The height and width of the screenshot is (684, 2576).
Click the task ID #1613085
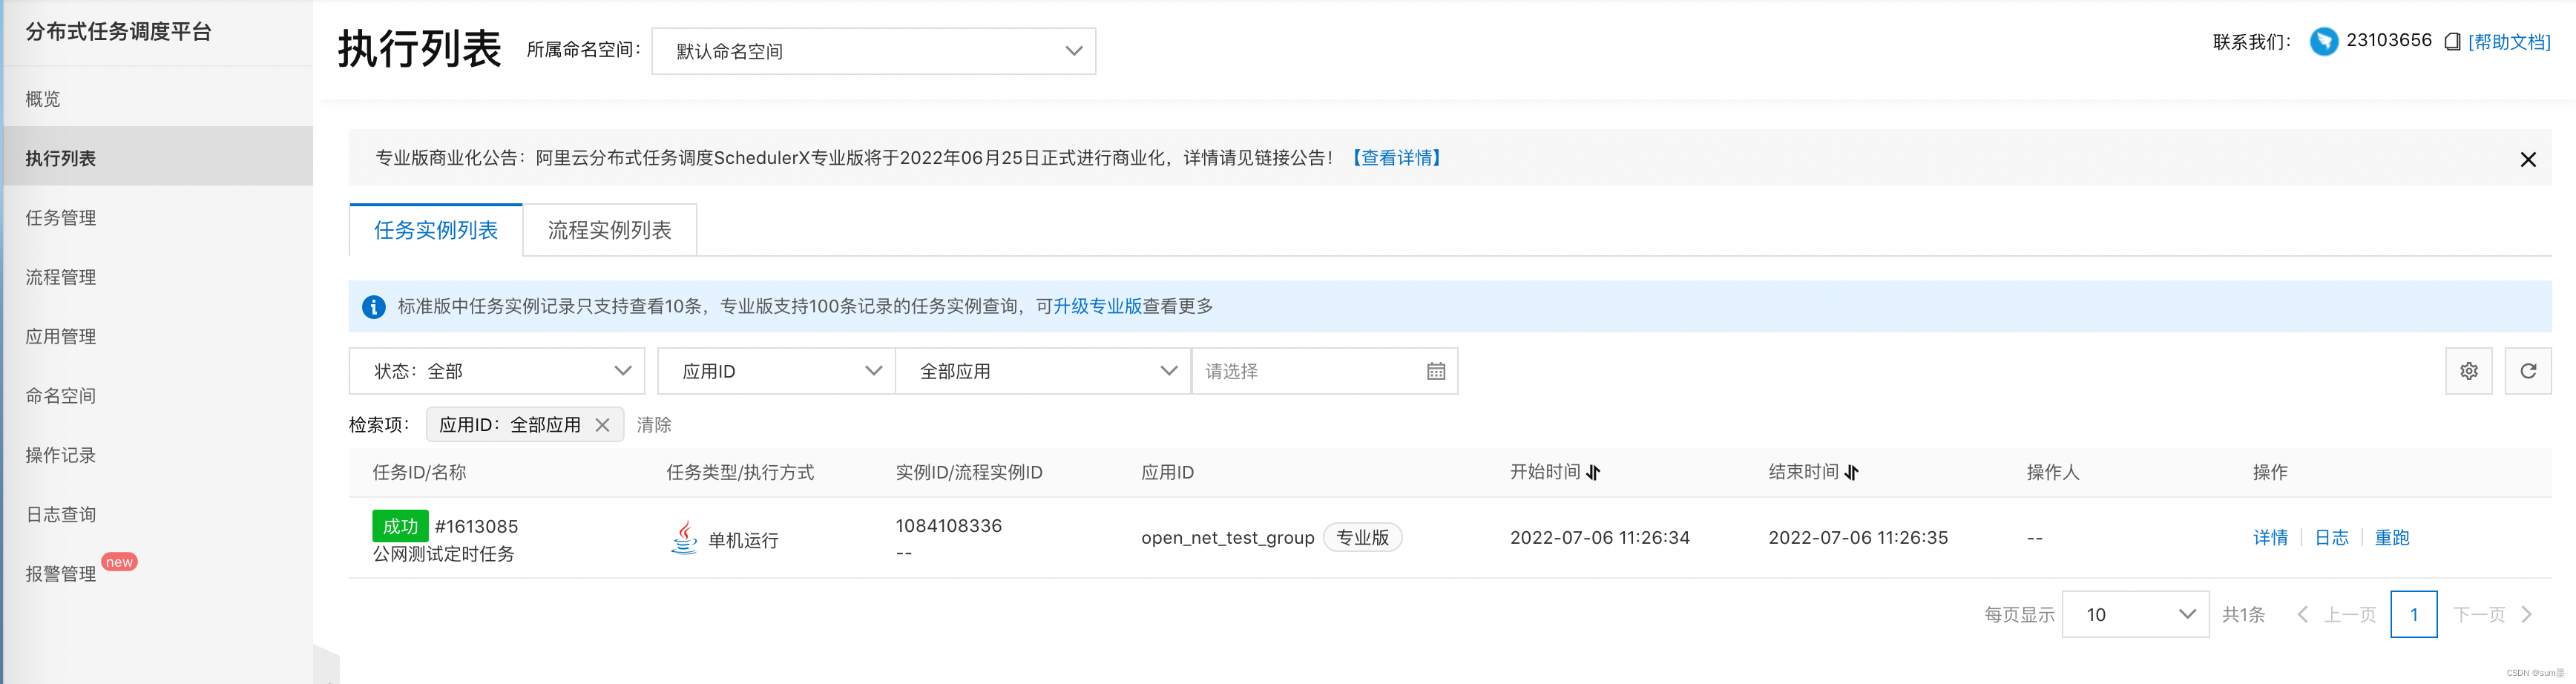476,526
